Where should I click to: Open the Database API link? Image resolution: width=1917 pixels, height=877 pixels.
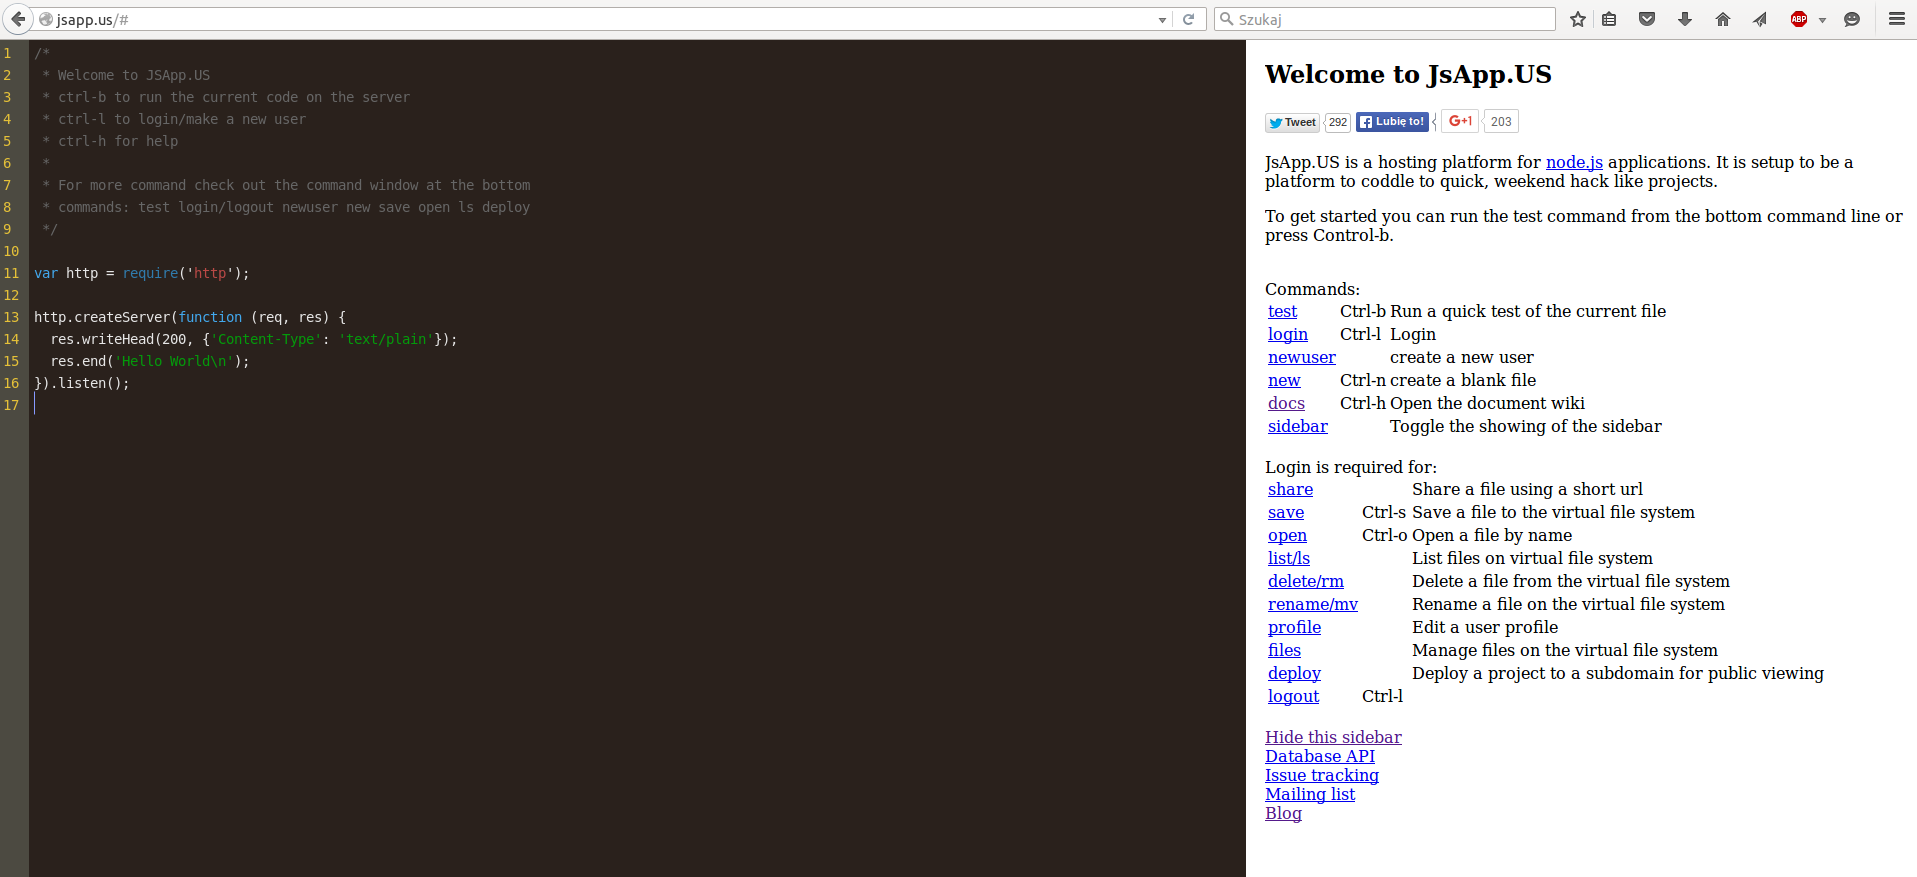coord(1320,756)
